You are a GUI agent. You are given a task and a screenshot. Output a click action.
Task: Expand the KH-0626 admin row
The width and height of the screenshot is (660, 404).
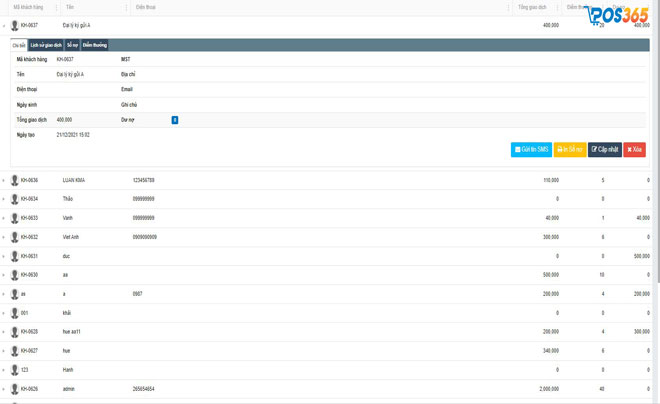click(x=4, y=389)
